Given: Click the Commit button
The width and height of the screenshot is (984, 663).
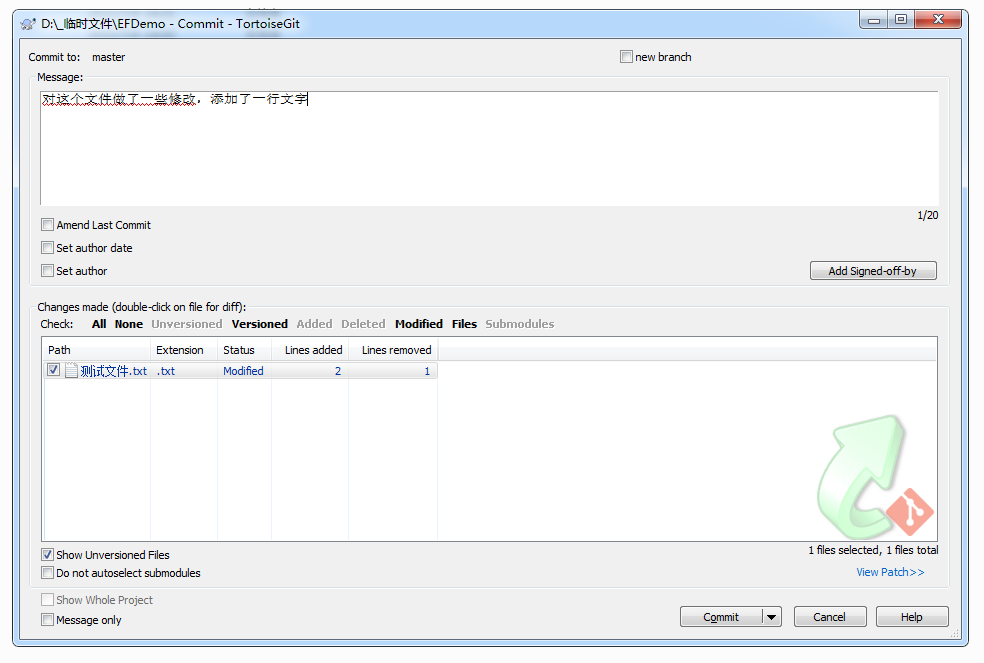Looking at the screenshot, I should pyautogui.click(x=721, y=617).
